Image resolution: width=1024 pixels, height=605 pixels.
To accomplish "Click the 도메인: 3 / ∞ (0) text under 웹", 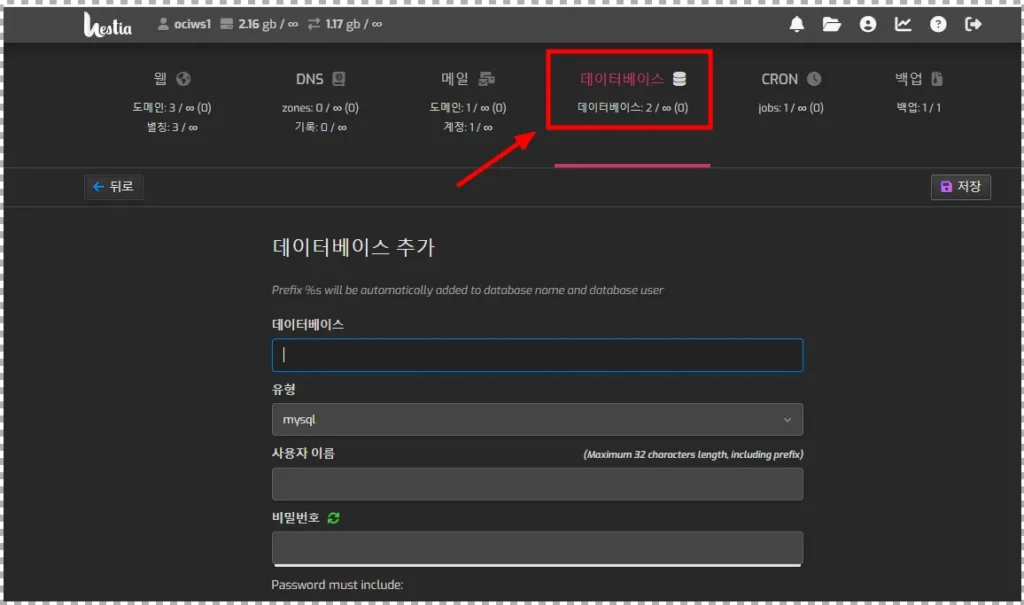I will tap(172, 108).
